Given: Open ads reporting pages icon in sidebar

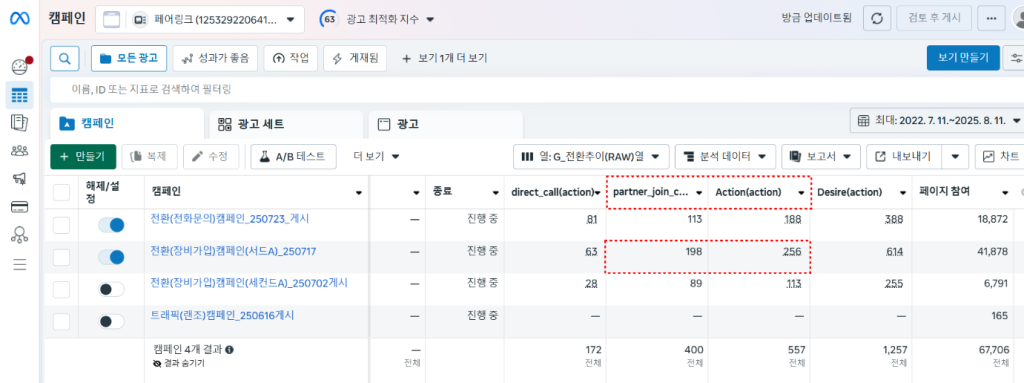Looking at the screenshot, I should point(20,123).
